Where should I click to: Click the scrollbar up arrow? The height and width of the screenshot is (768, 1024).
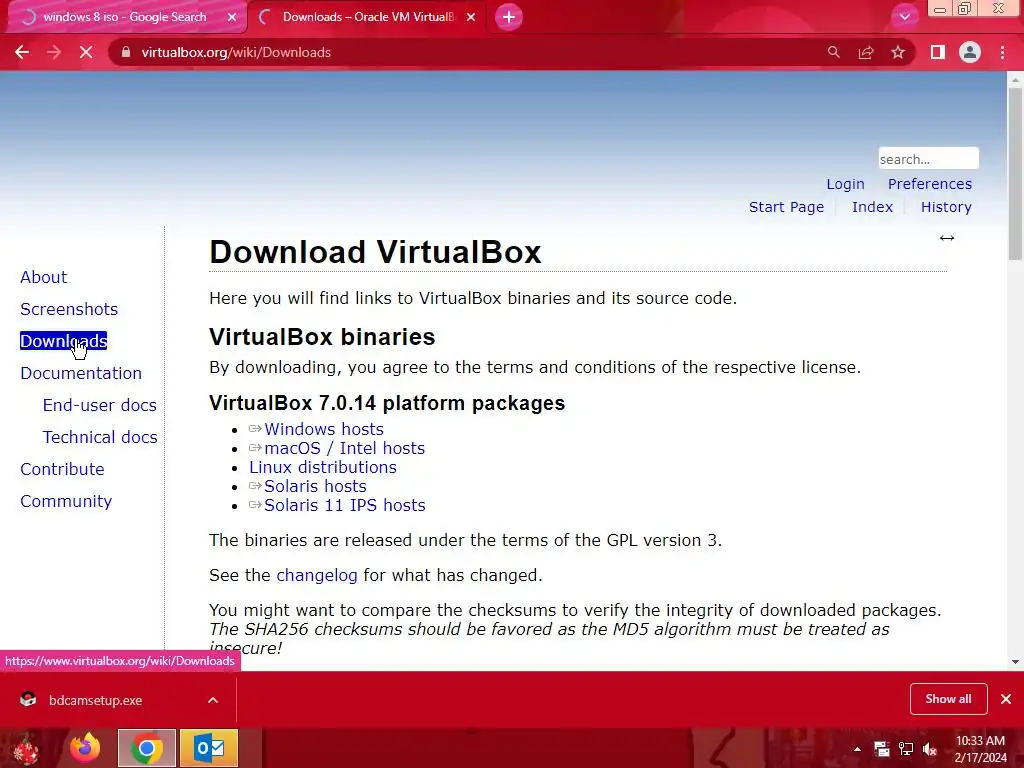click(x=1015, y=78)
